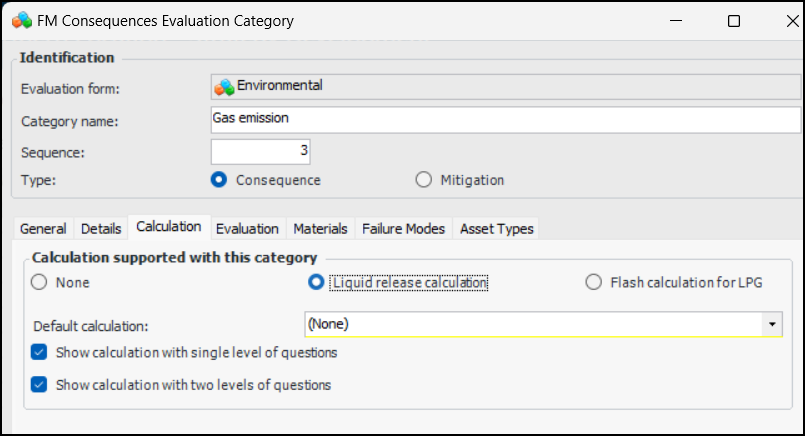This screenshot has width=805, height=436.
Task: Click the FM Consequences title bar icon
Action: click(x=20, y=20)
